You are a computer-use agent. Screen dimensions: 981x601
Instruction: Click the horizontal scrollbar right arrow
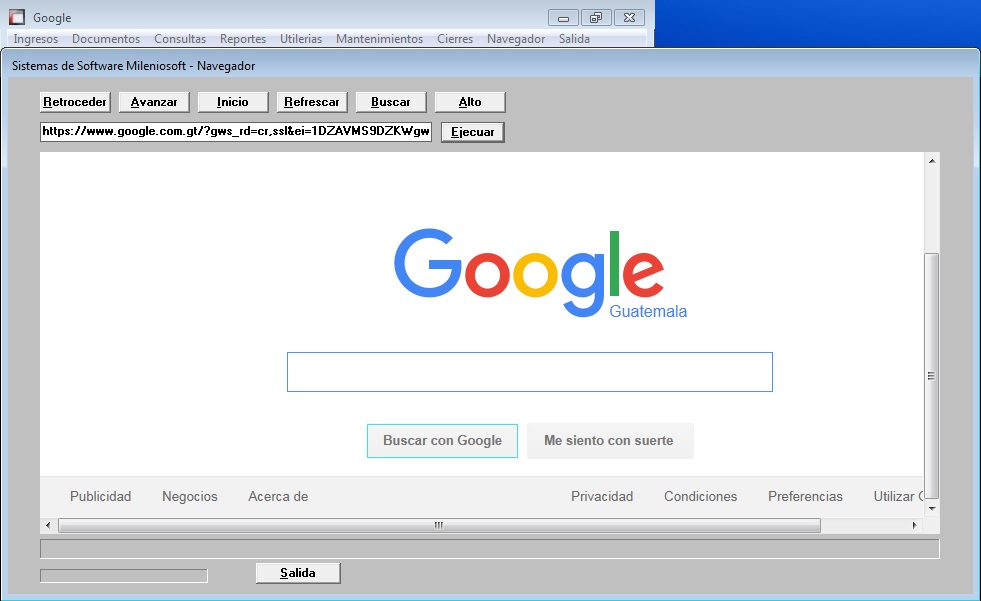pyautogui.click(x=915, y=525)
